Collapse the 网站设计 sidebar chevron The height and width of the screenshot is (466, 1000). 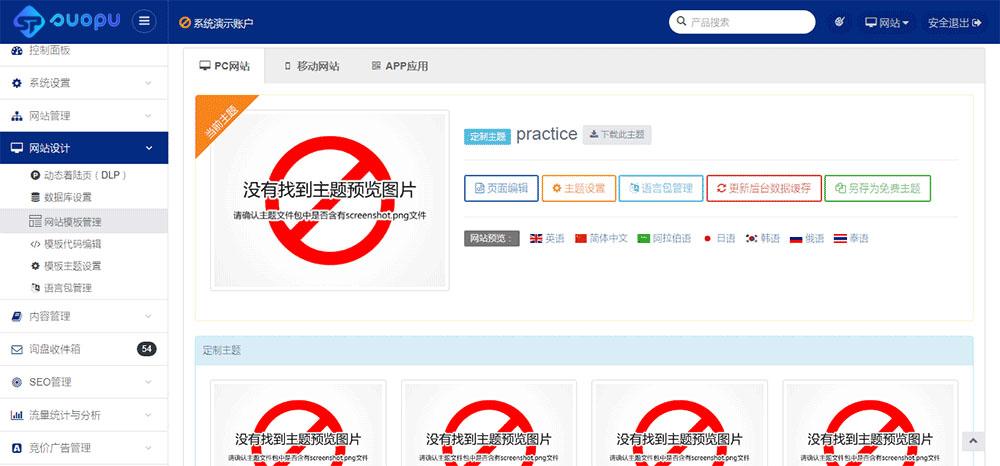pyautogui.click(x=149, y=149)
